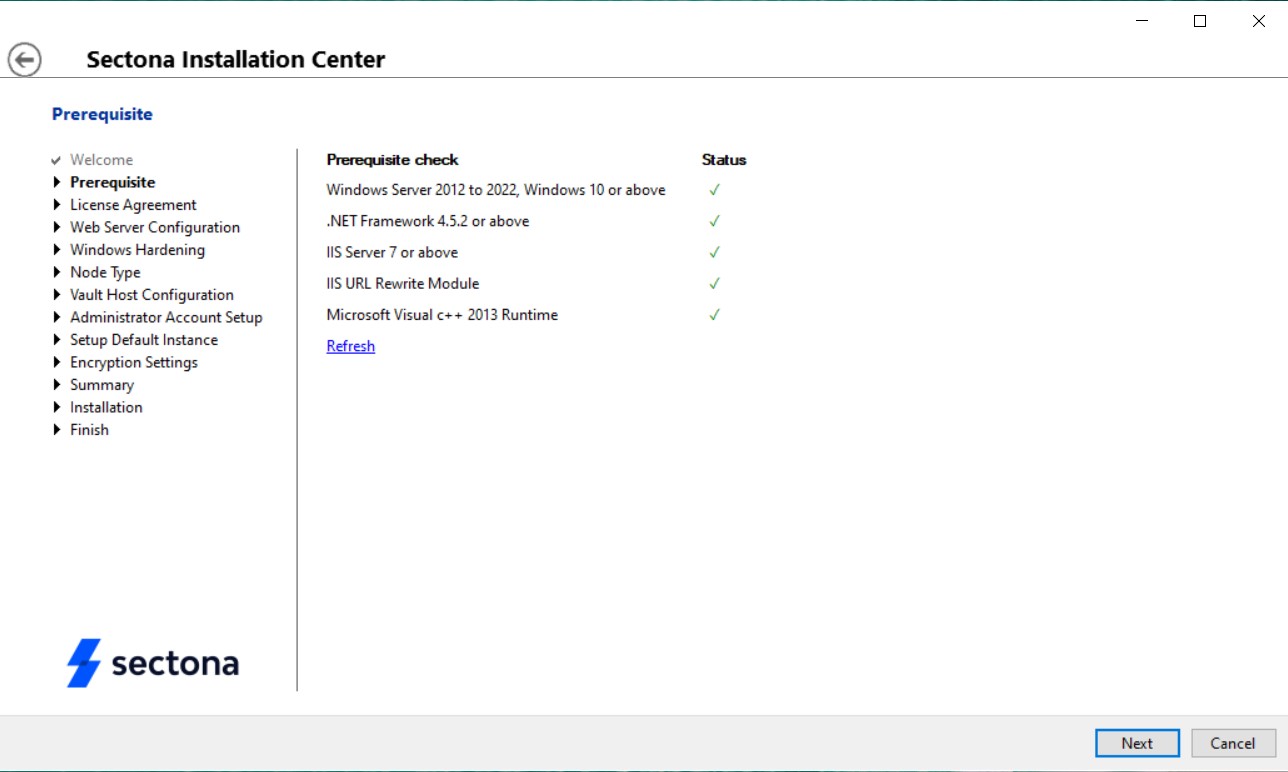Click the Next button to continue
The height and width of the screenshot is (772, 1288).
[1136, 743]
